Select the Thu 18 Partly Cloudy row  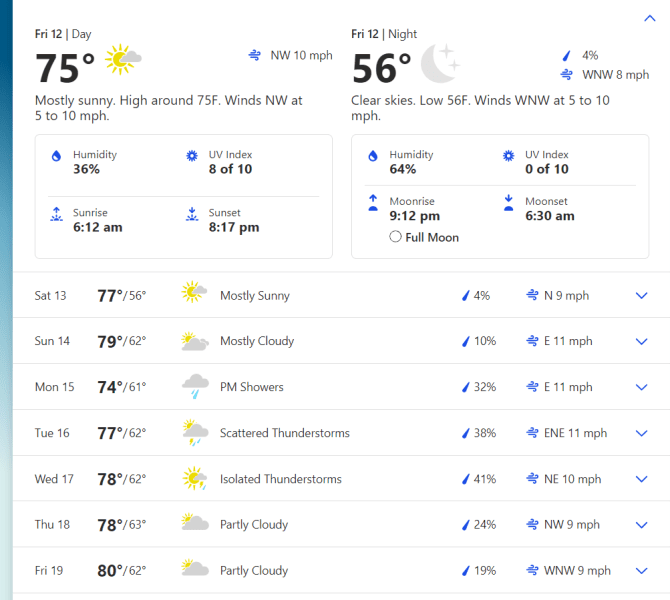(341, 524)
